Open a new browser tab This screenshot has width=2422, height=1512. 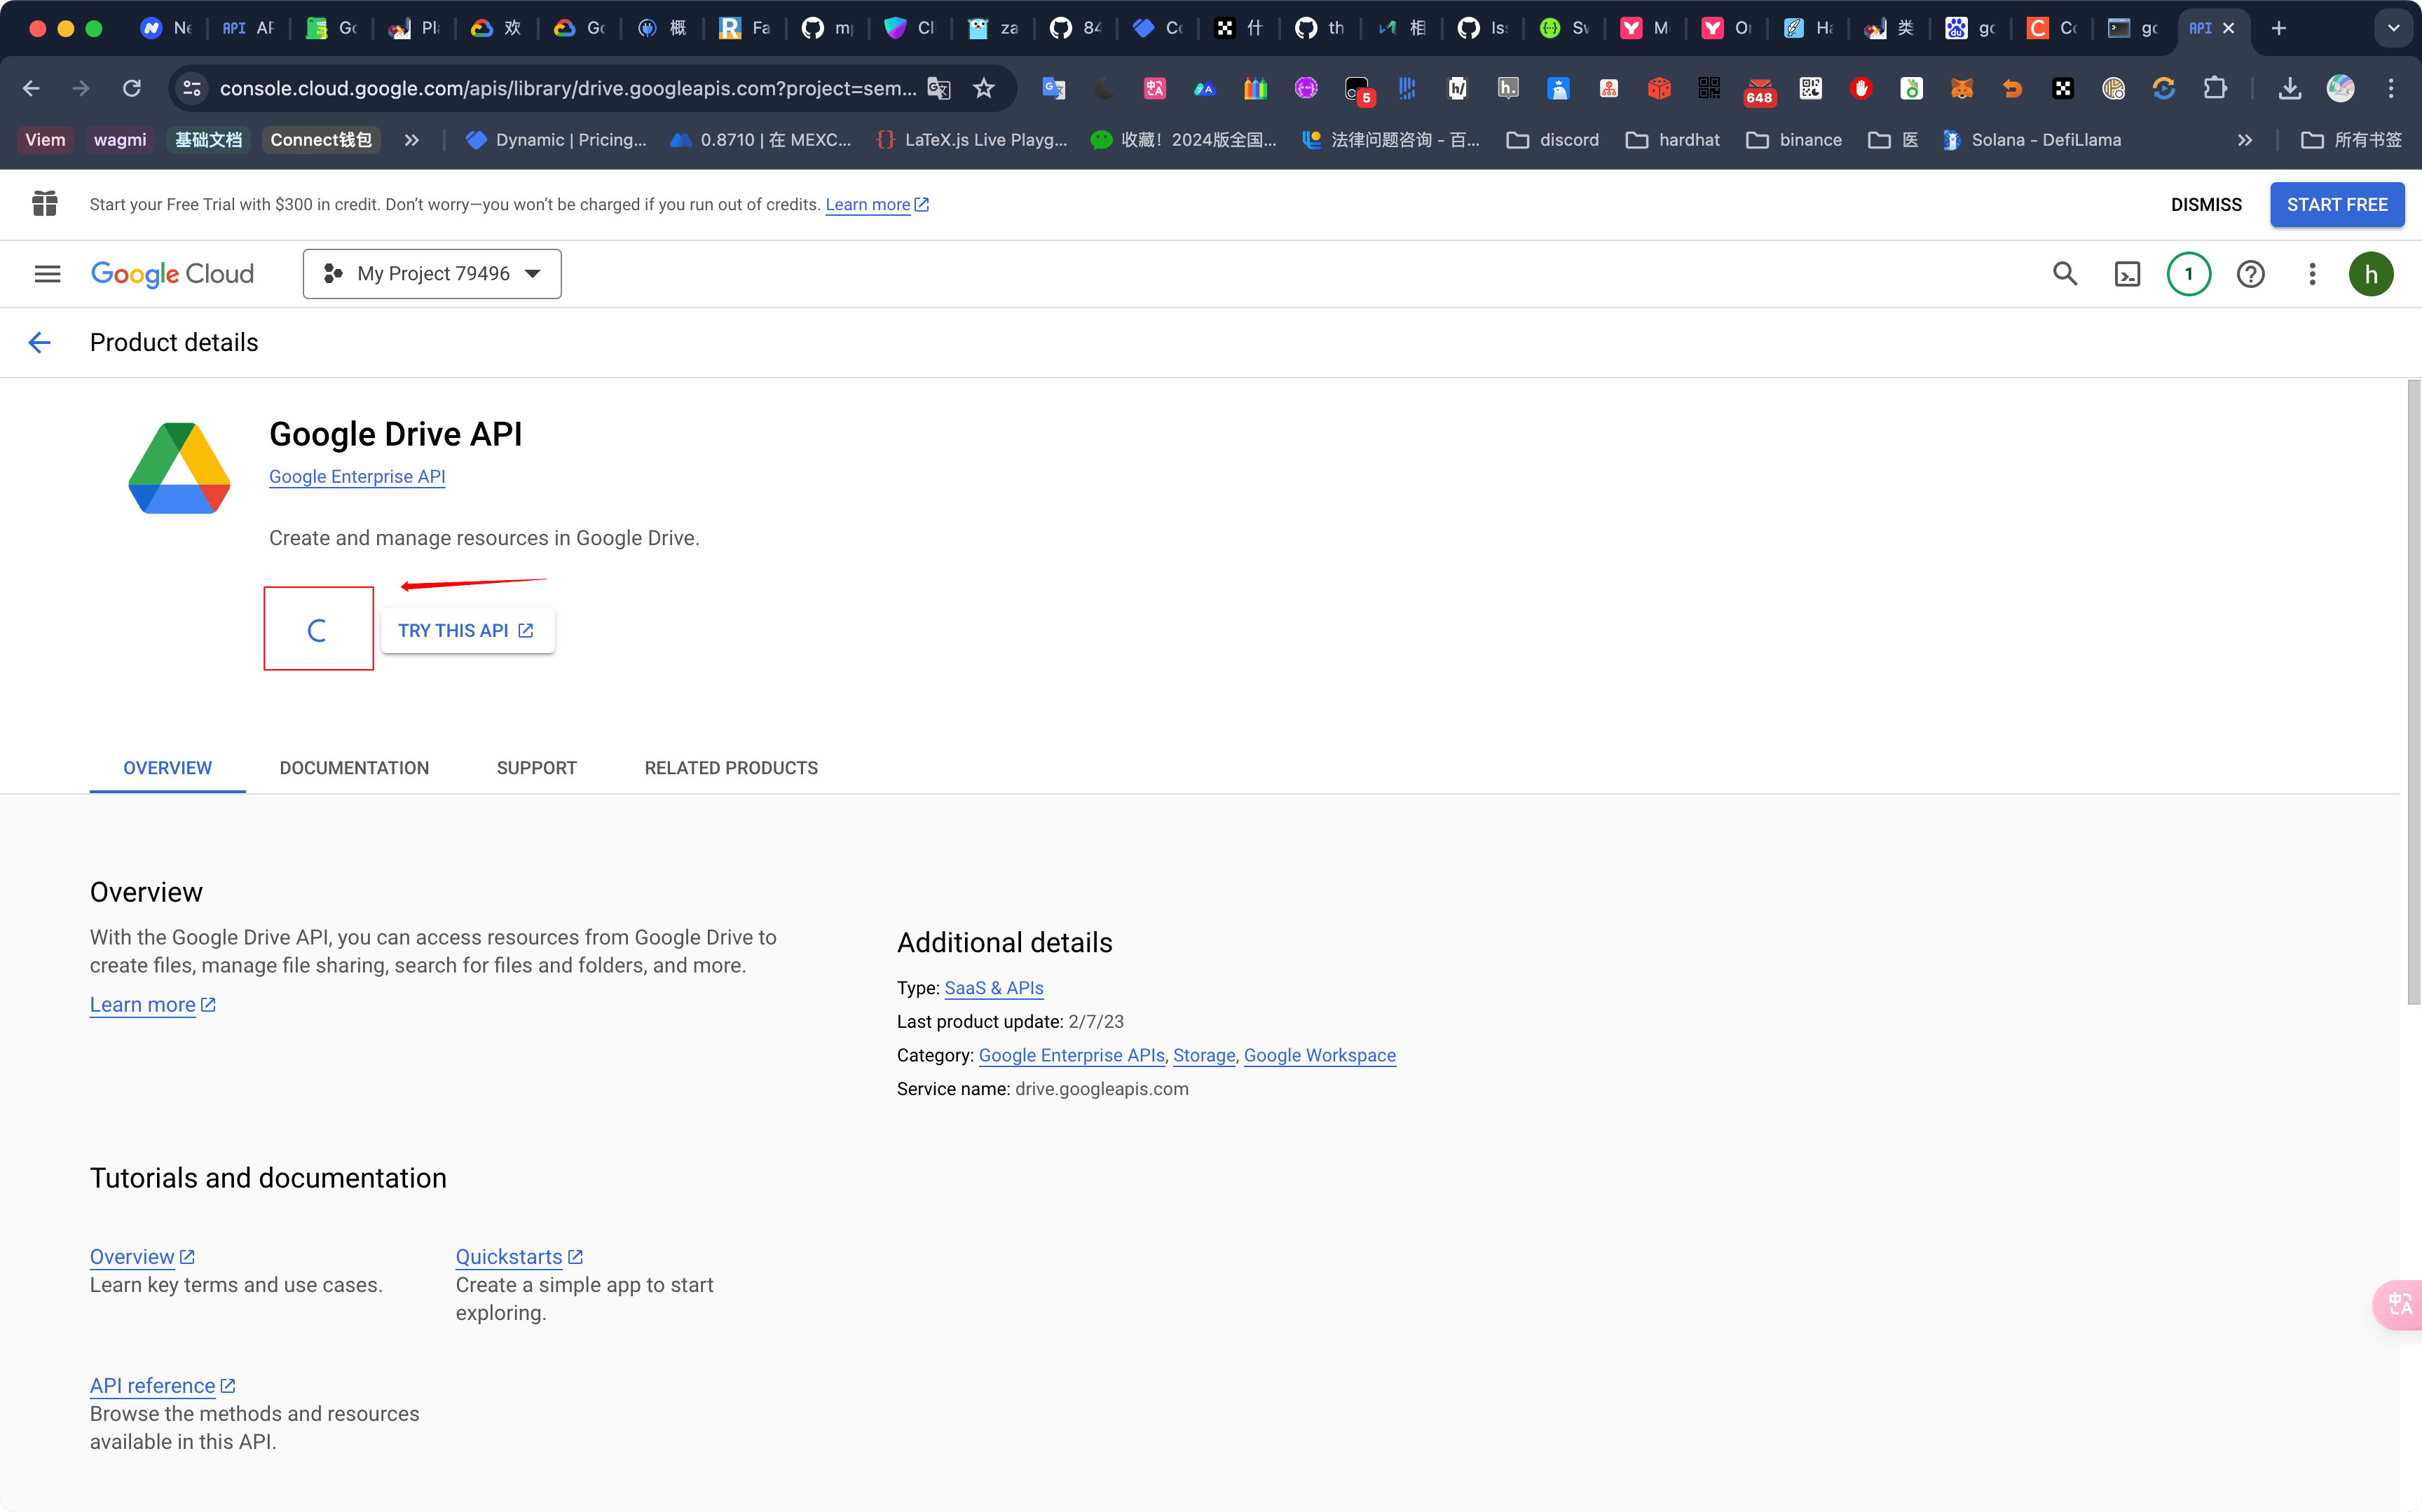click(x=2279, y=28)
